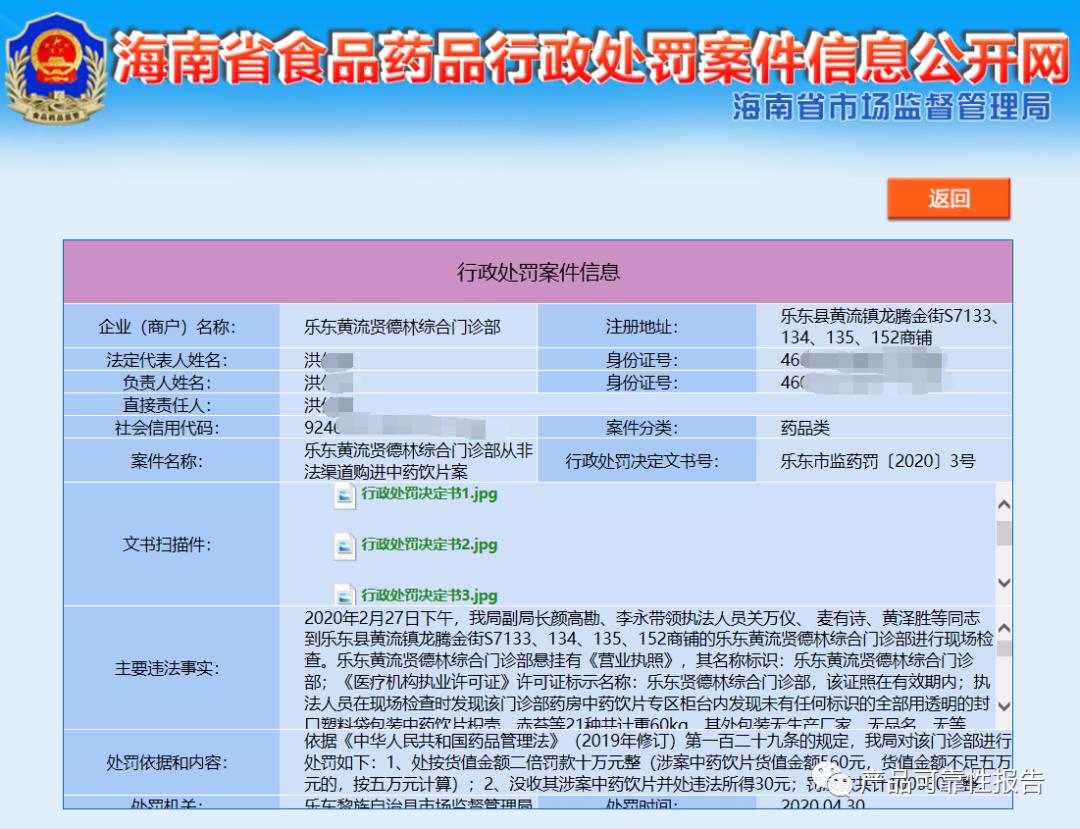Click the case number 乐东市监药罚〔2020〕3号
The height and width of the screenshot is (829, 1080).
point(877,461)
